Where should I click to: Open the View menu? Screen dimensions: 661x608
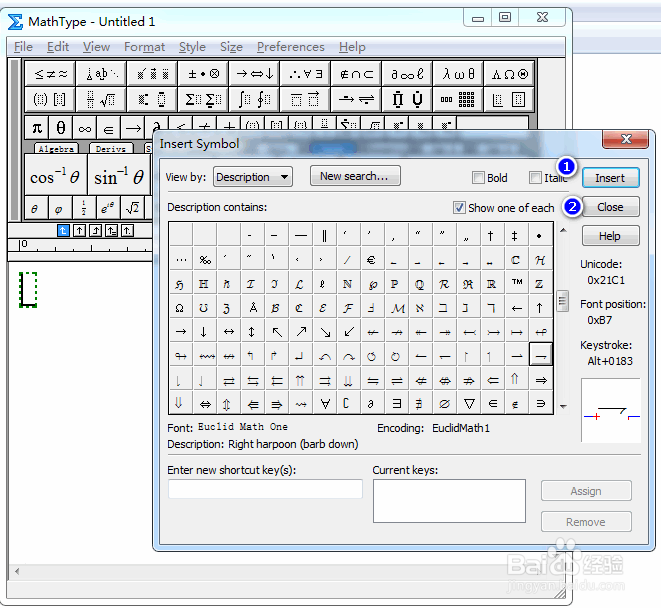click(96, 47)
